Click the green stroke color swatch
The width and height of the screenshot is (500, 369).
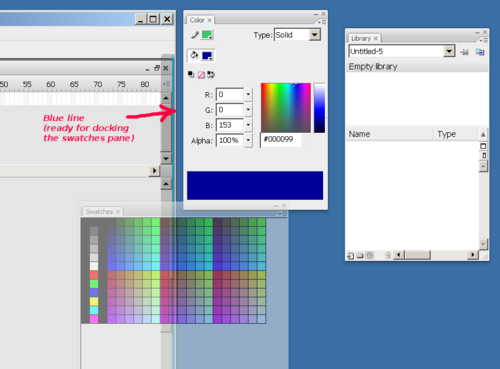pos(207,35)
